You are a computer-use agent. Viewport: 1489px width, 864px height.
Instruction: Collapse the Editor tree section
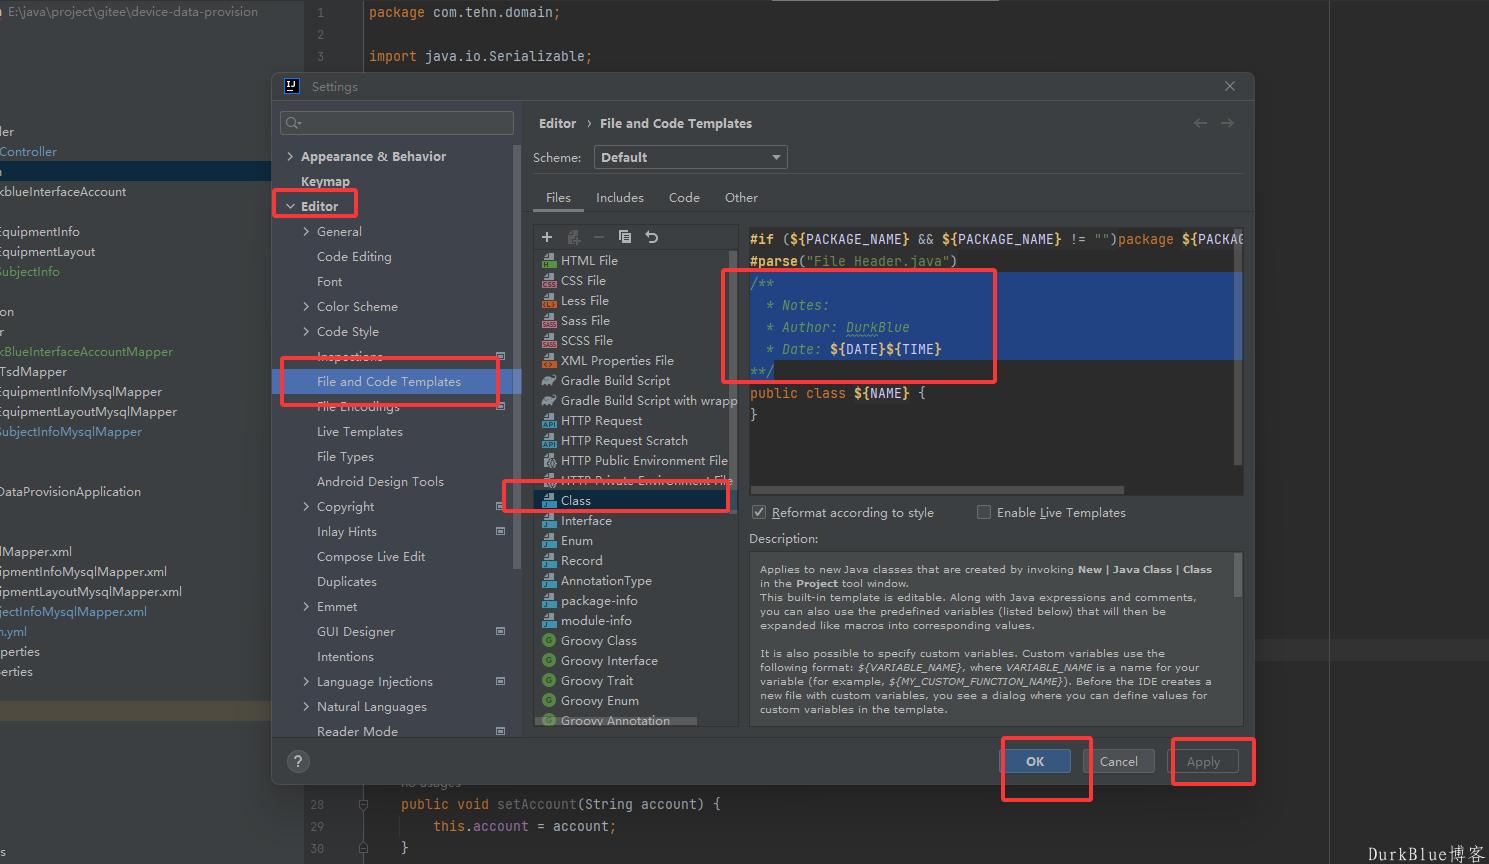[290, 206]
